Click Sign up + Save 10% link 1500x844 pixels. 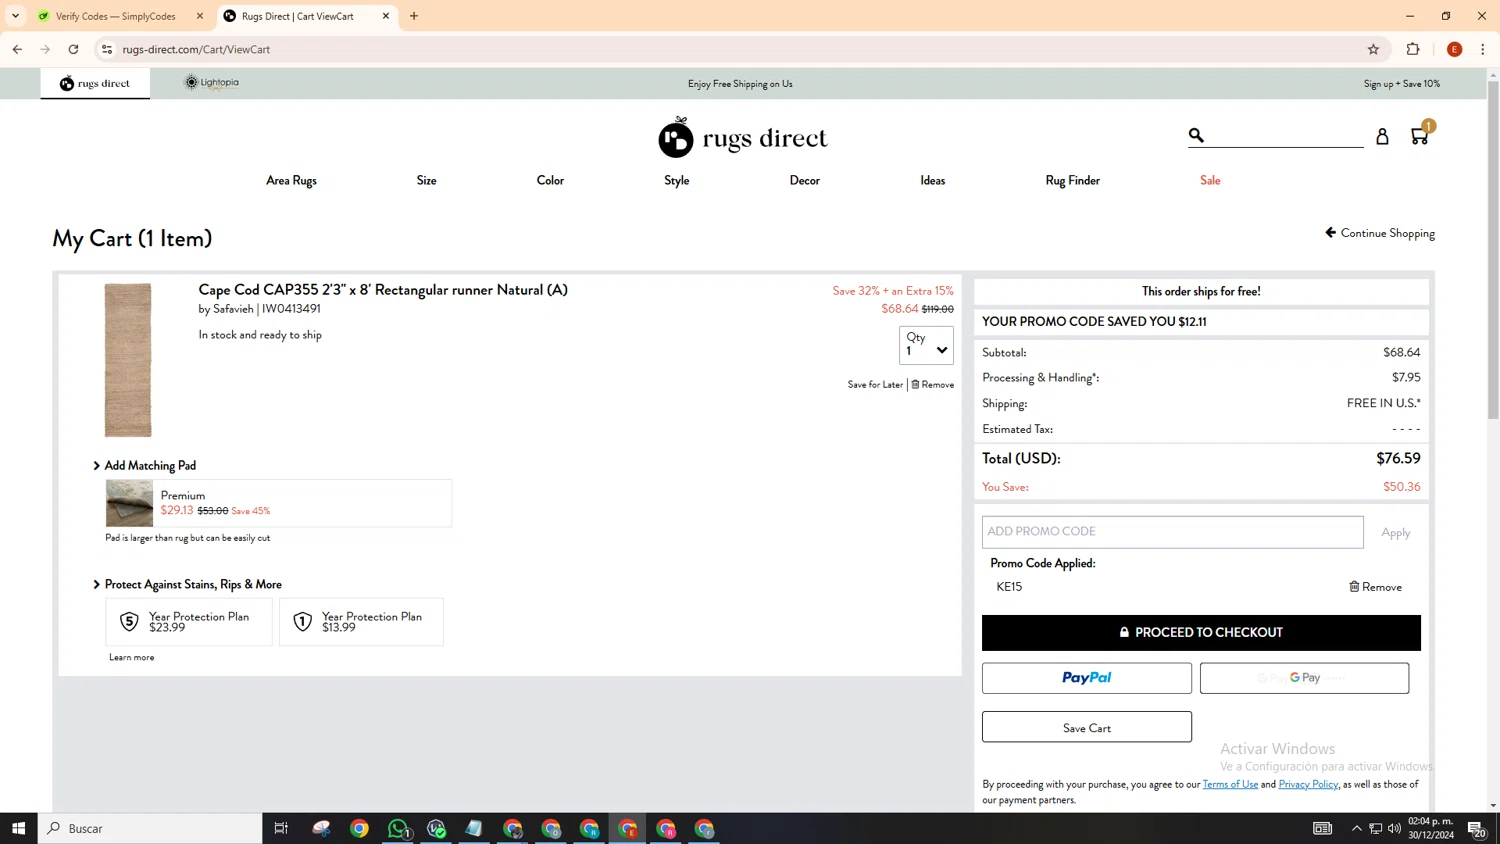(1402, 84)
